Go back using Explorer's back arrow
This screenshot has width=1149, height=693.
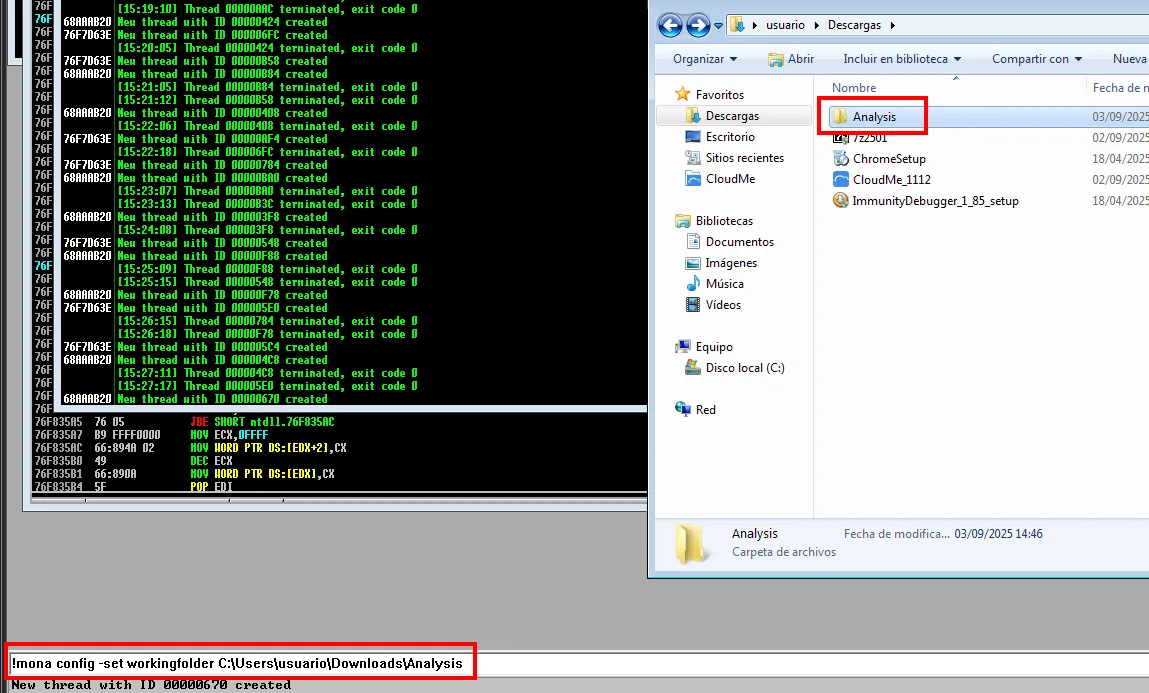tap(670, 26)
